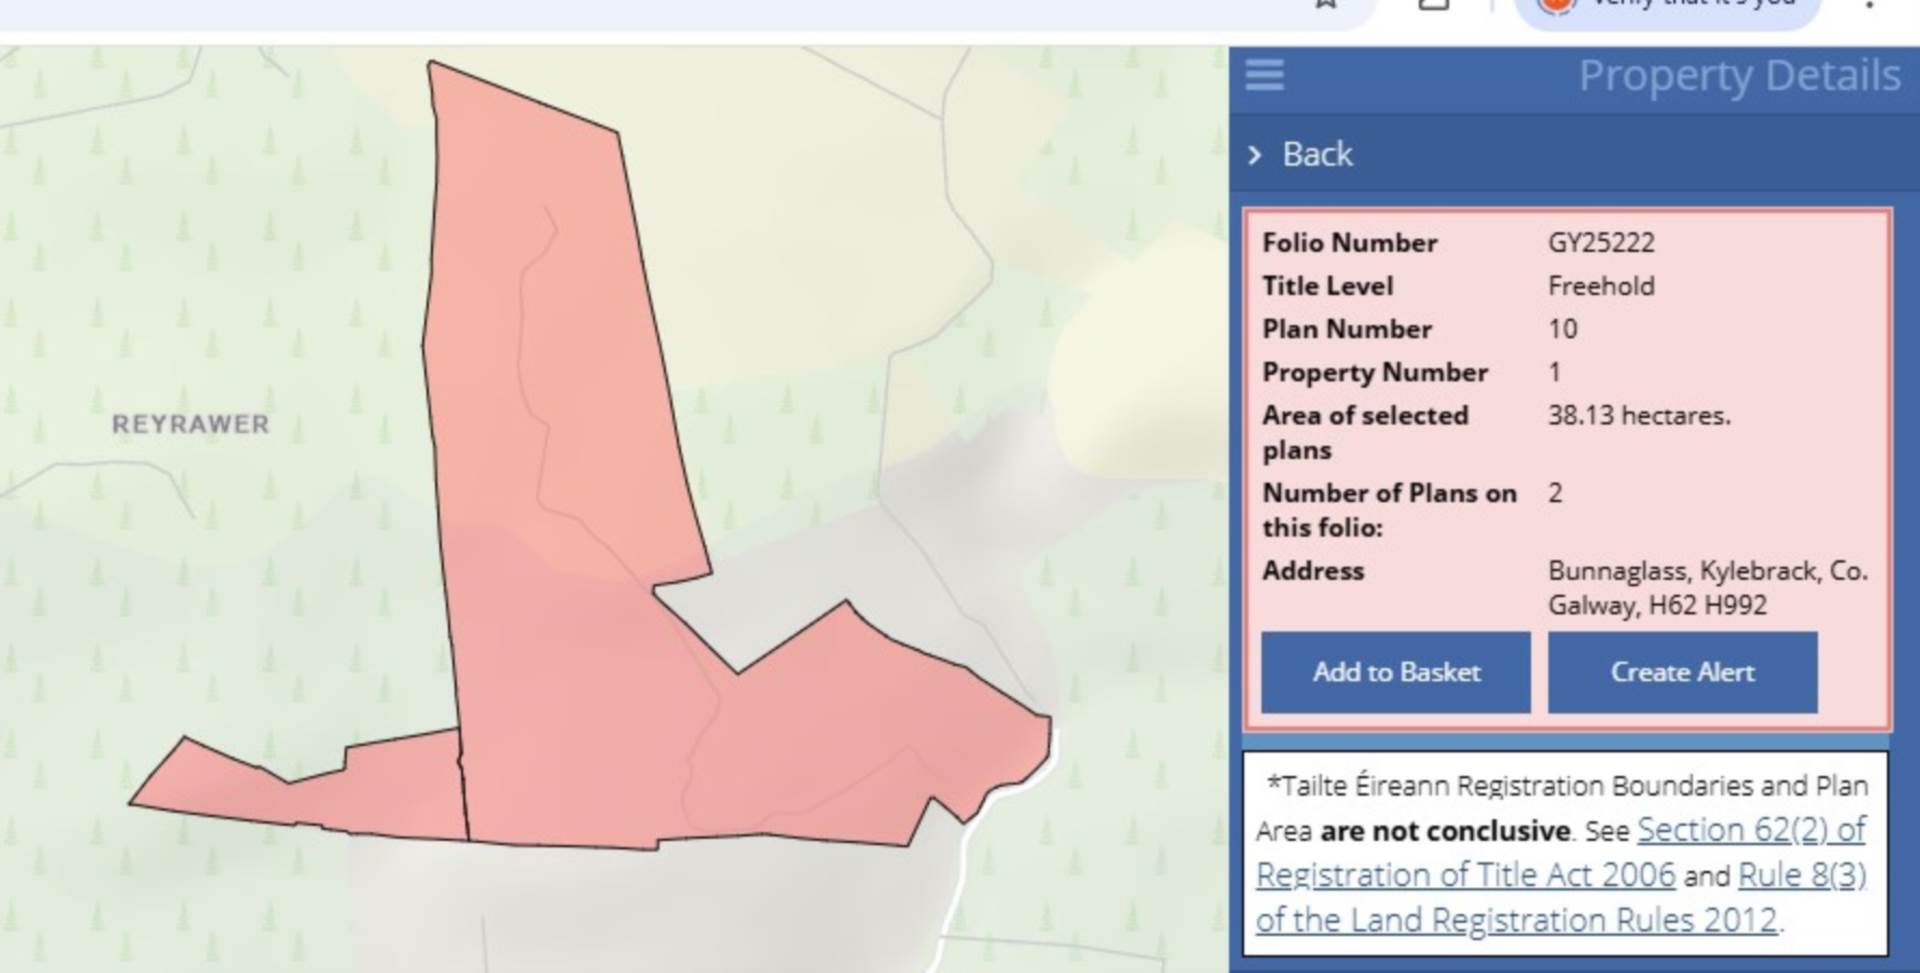1920x973 pixels.
Task: Click the Property Details panel heading
Action: pos(1739,76)
